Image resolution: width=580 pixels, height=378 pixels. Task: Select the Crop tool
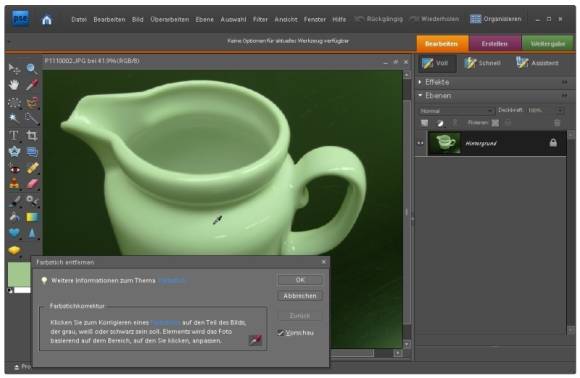32,135
